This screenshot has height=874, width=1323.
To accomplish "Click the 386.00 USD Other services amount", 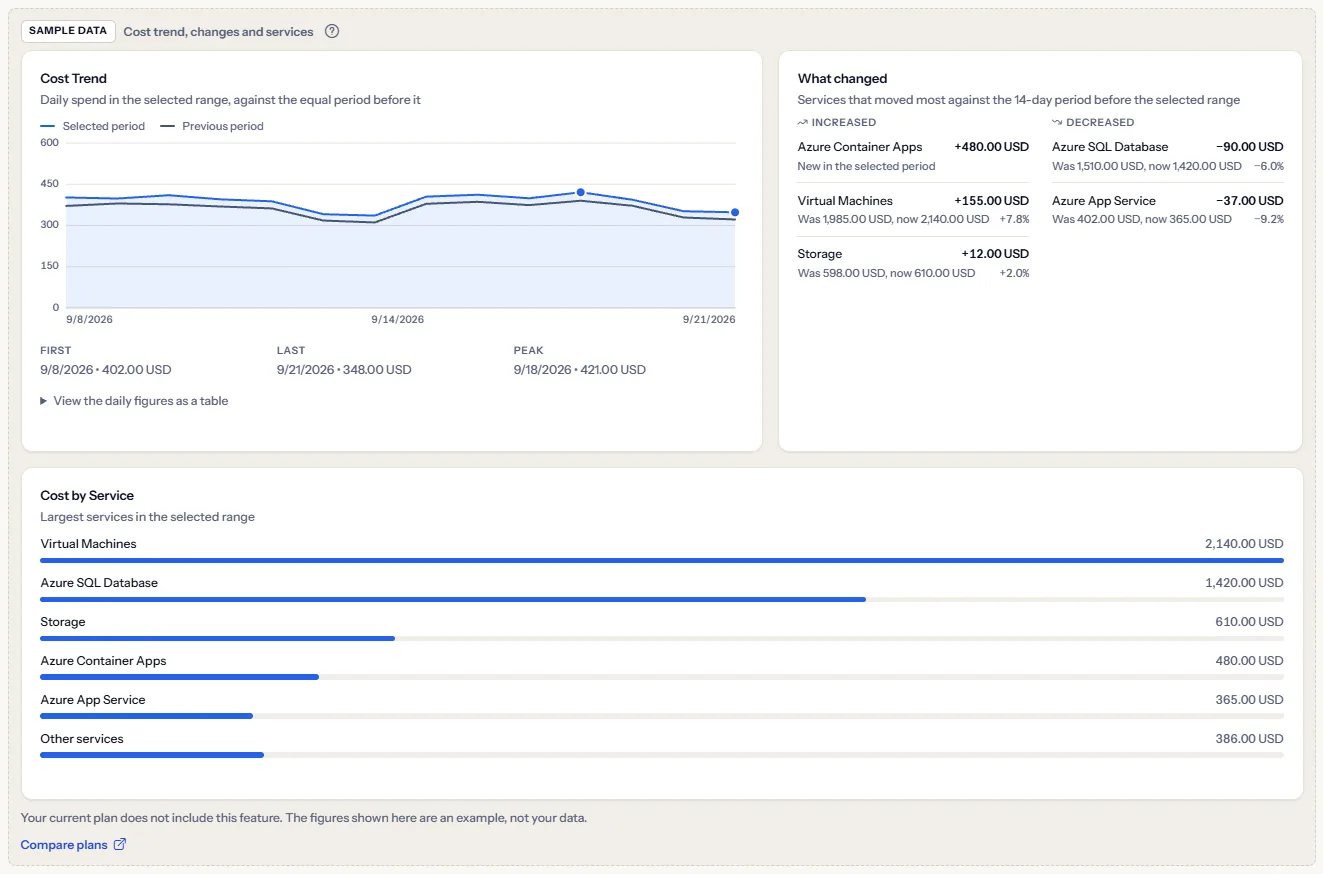I will [1249, 739].
